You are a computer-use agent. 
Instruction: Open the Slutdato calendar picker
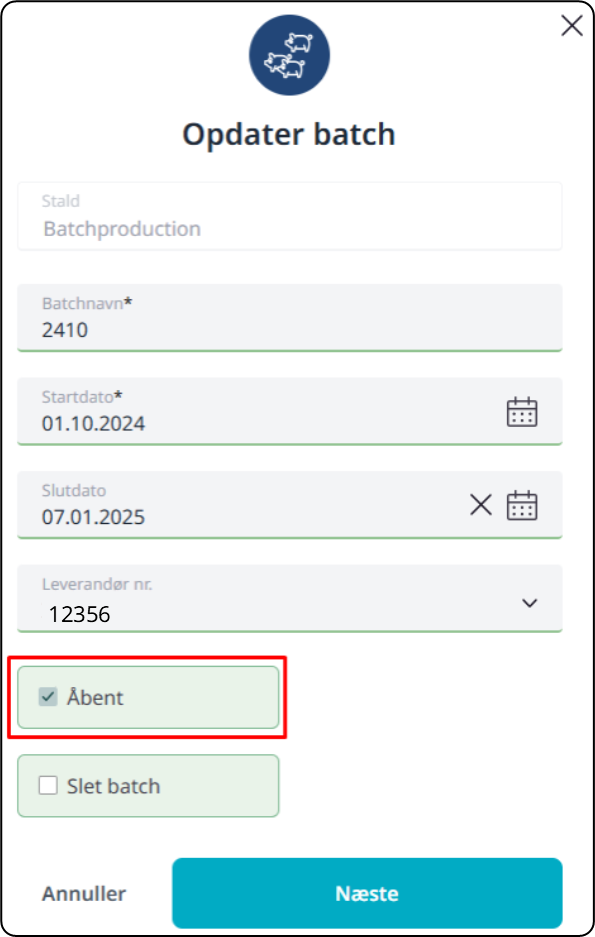pyautogui.click(x=522, y=506)
